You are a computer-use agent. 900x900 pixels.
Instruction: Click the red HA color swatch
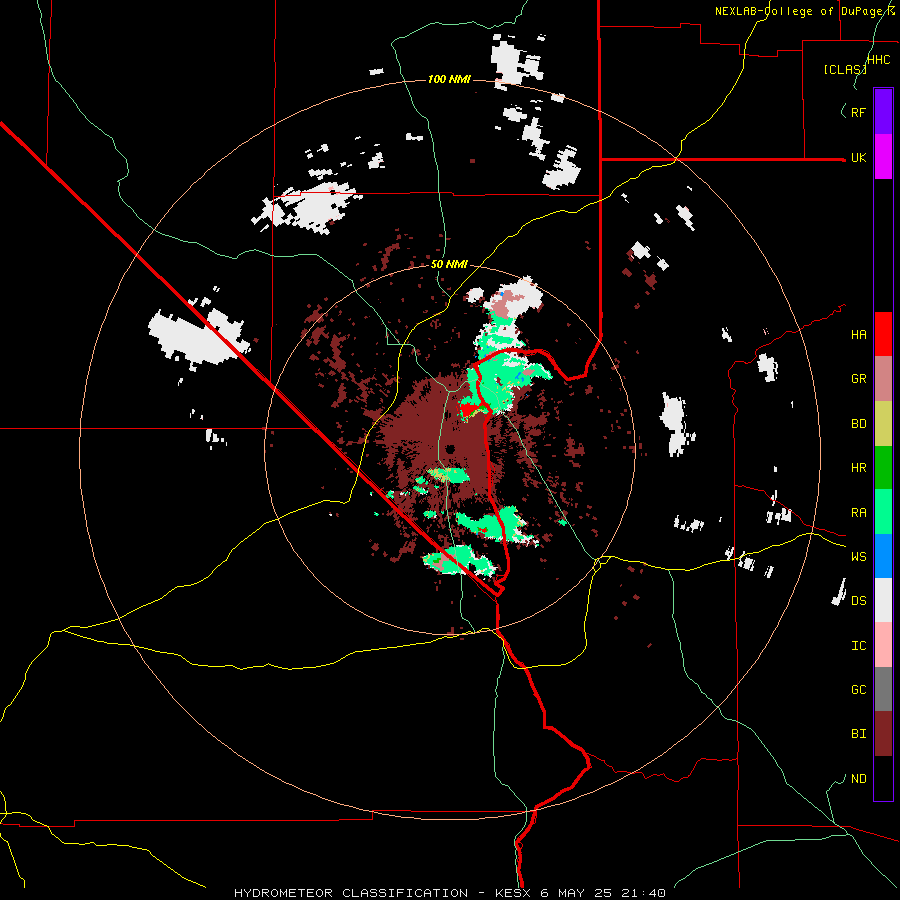[x=883, y=334]
